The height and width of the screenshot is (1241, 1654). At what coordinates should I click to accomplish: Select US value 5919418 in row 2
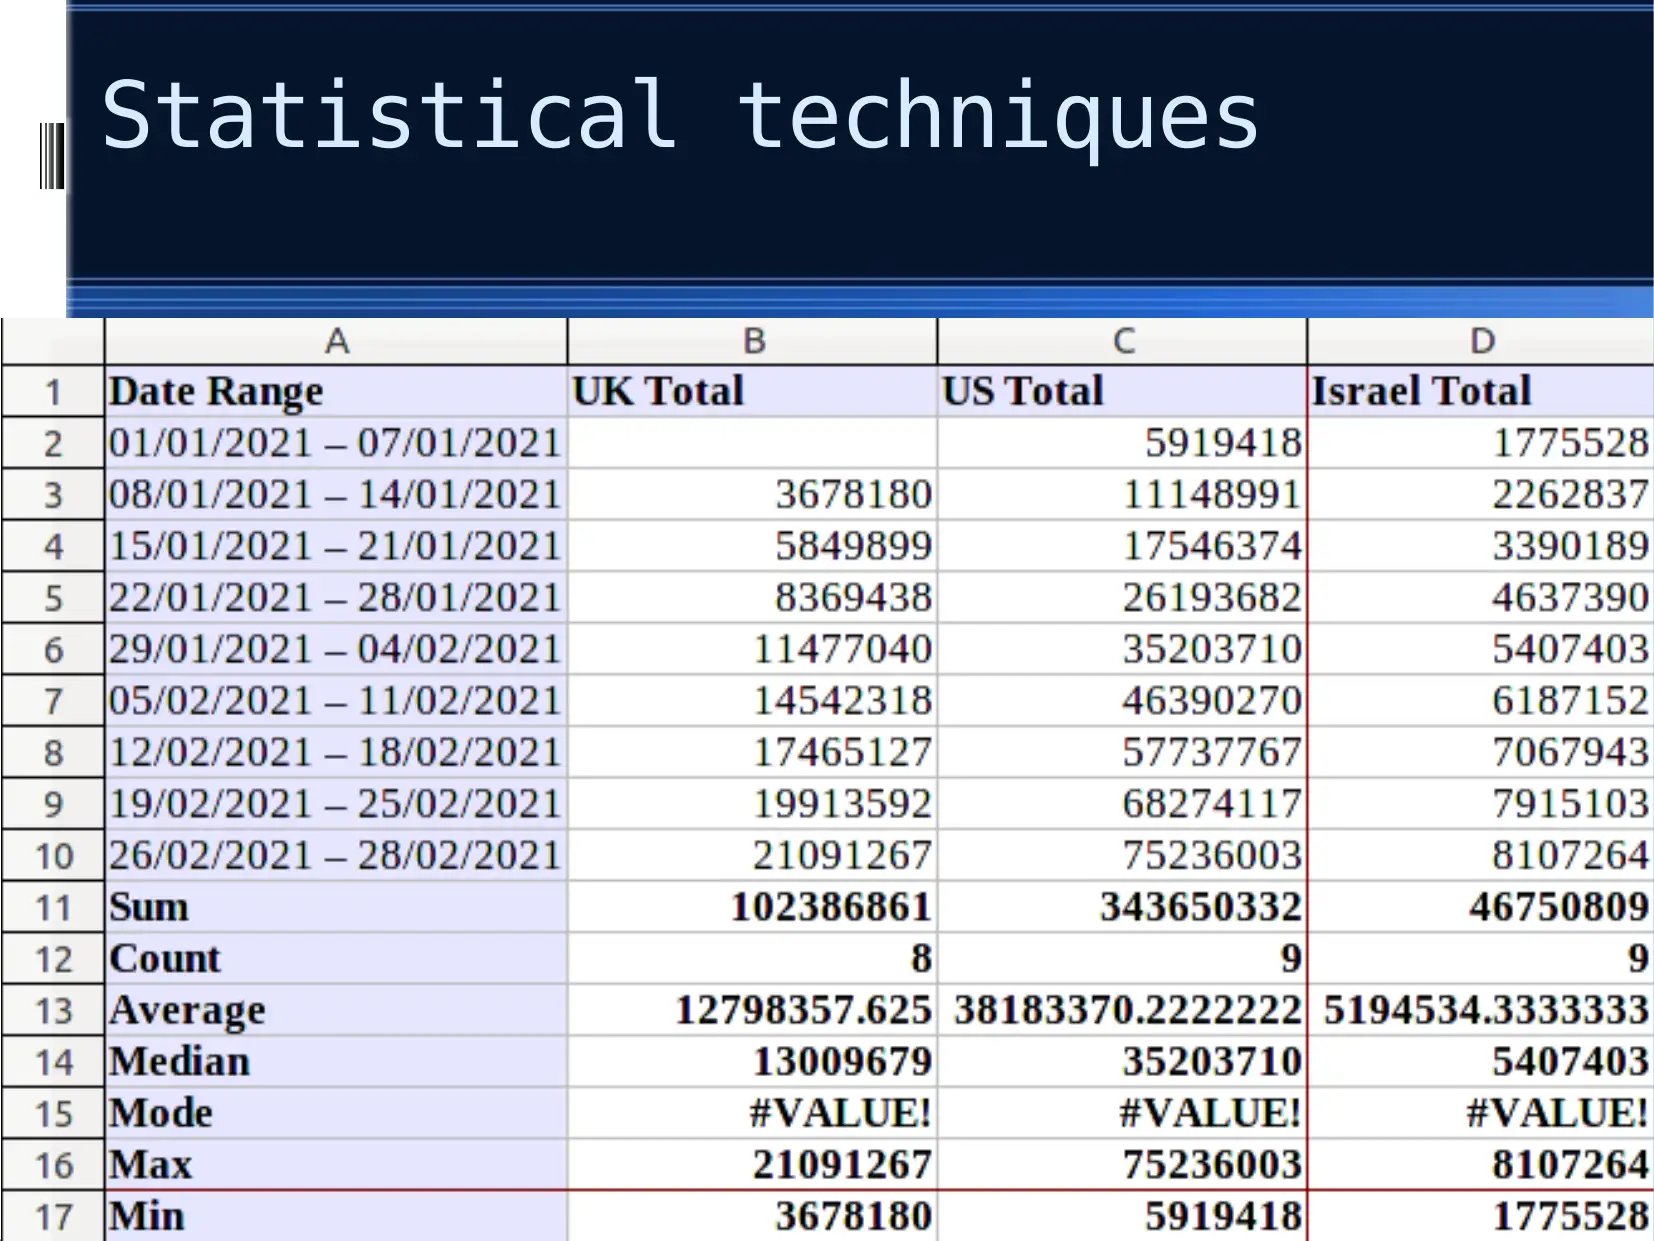click(x=1122, y=443)
